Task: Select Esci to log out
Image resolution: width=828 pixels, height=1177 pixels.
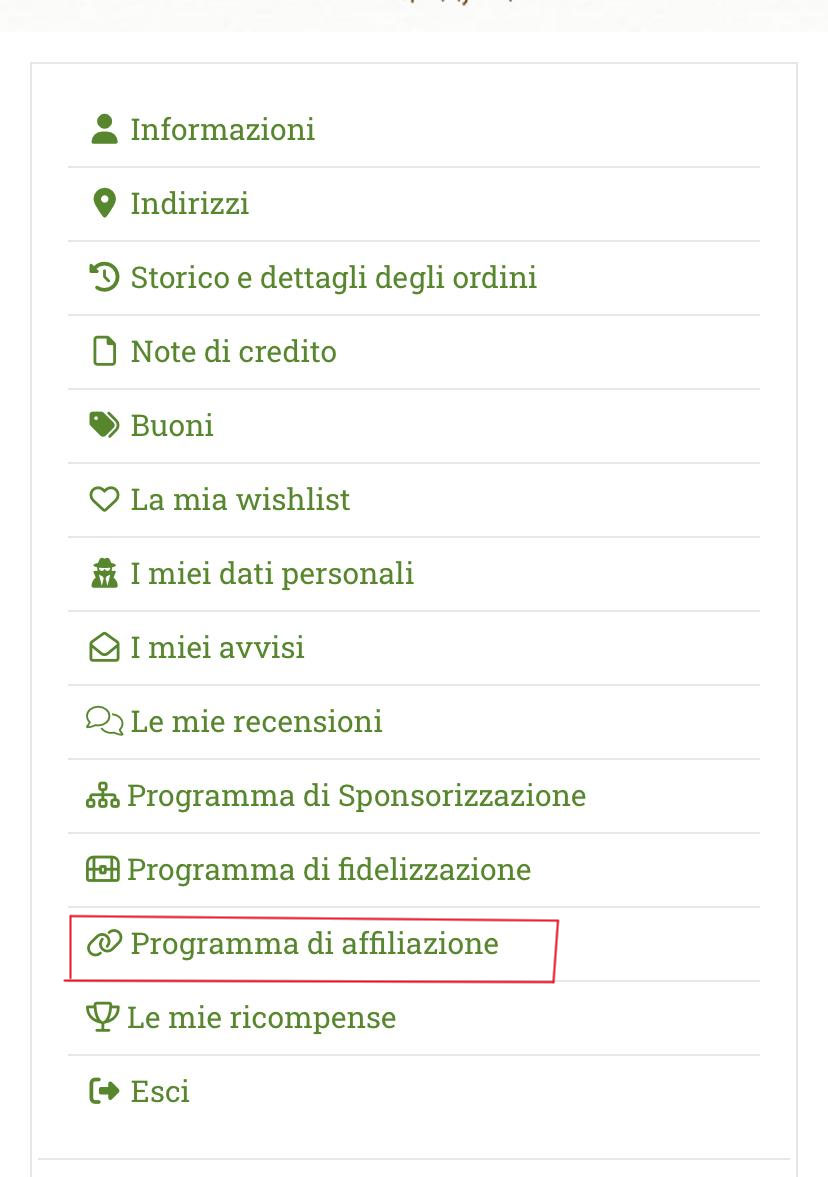Action: pos(160,1090)
